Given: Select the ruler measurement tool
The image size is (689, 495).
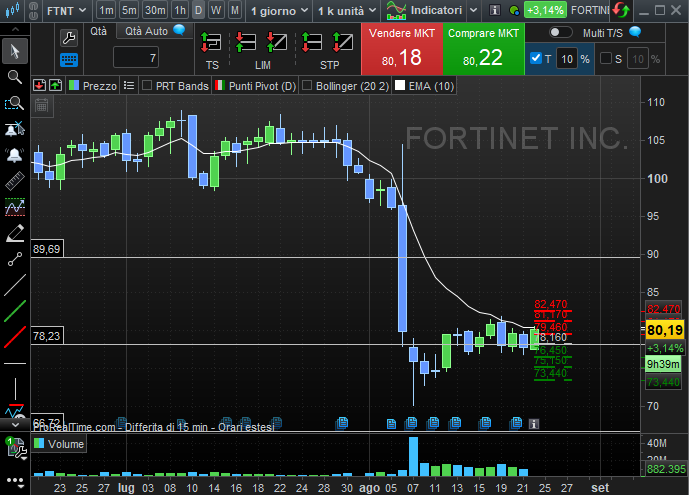Looking at the screenshot, I should point(15,181).
